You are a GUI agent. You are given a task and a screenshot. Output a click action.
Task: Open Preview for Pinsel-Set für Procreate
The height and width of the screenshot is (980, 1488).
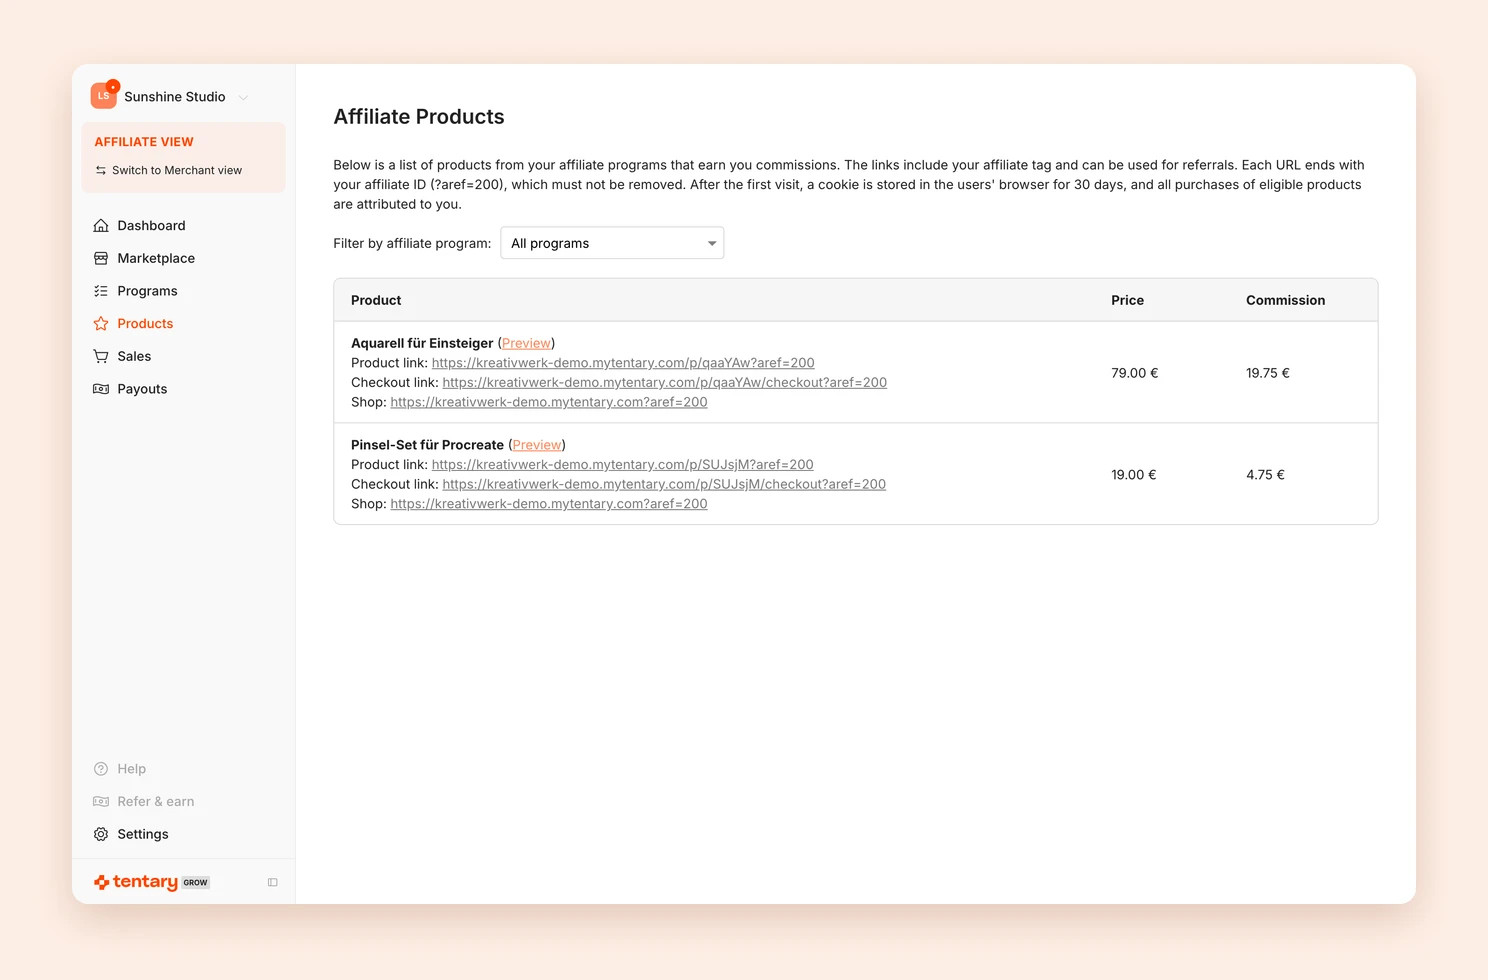tap(537, 445)
